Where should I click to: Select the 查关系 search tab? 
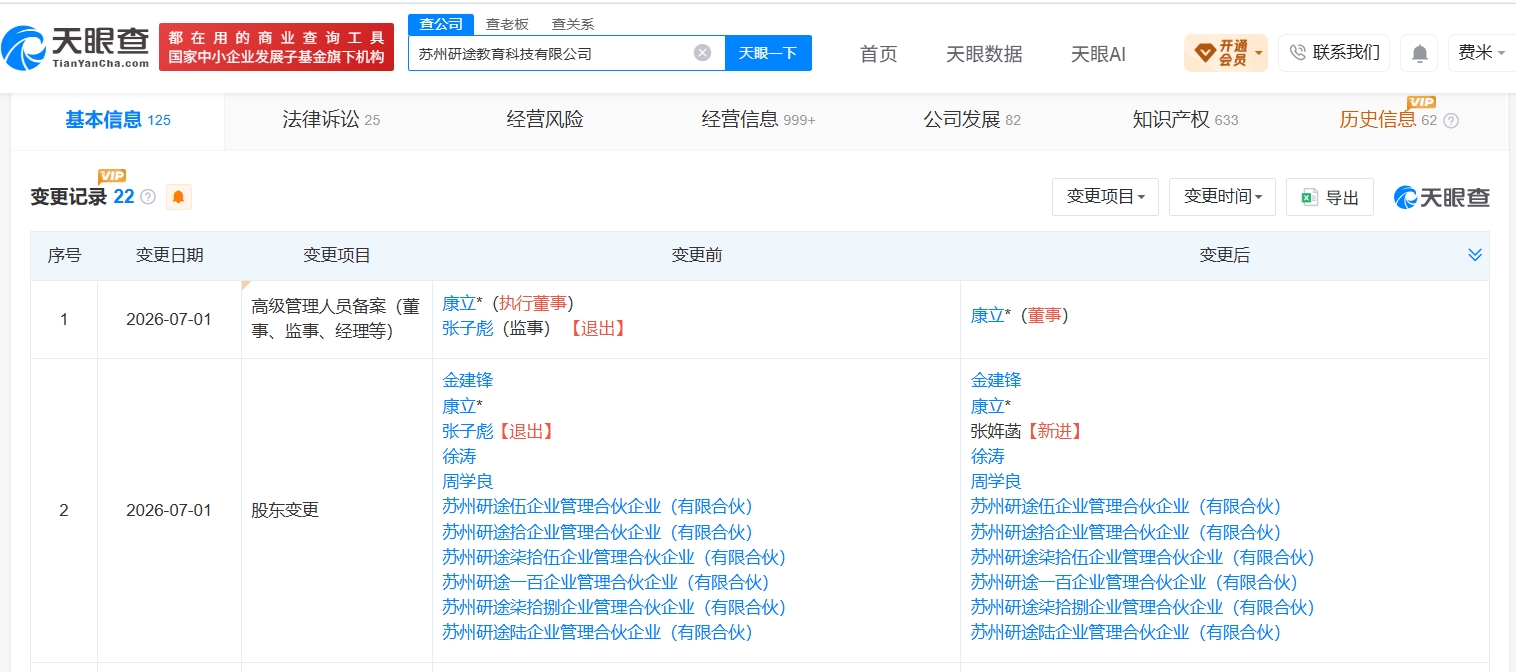point(573,24)
